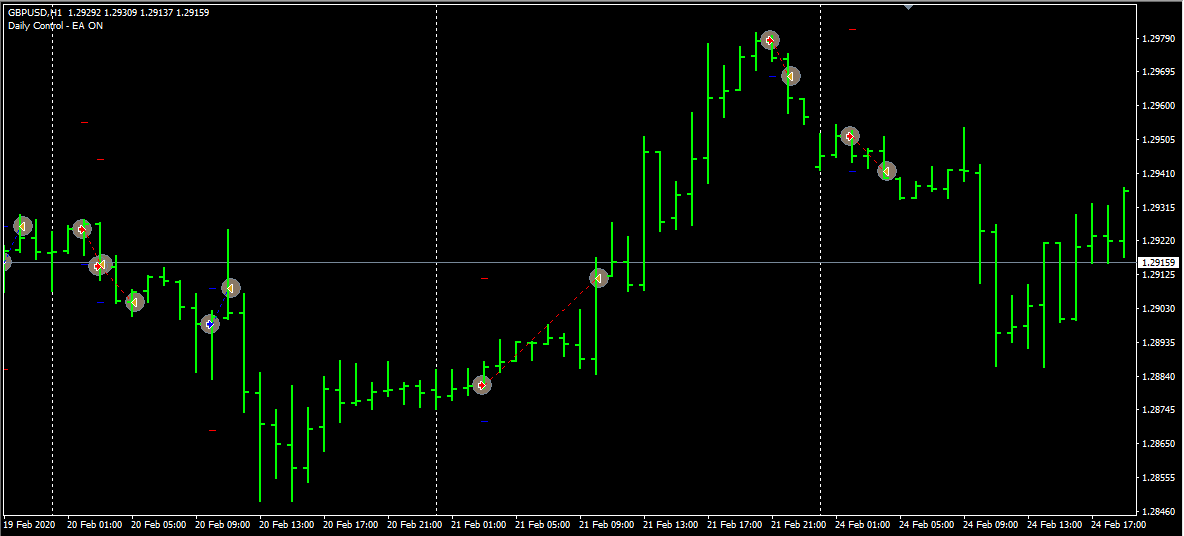Click the '24 Feb 05:00' time label

tap(925, 524)
